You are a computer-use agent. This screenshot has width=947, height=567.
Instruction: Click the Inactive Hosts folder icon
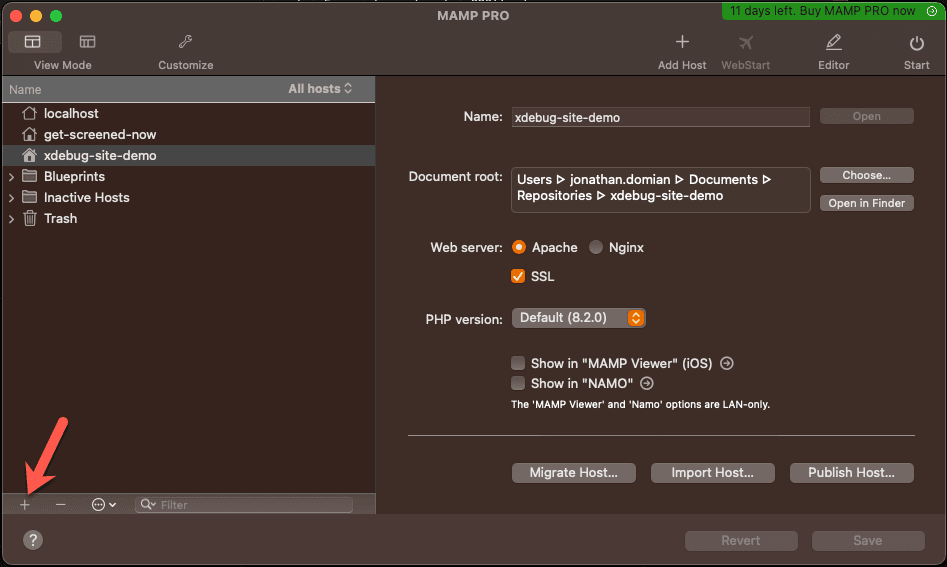(x=30, y=197)
